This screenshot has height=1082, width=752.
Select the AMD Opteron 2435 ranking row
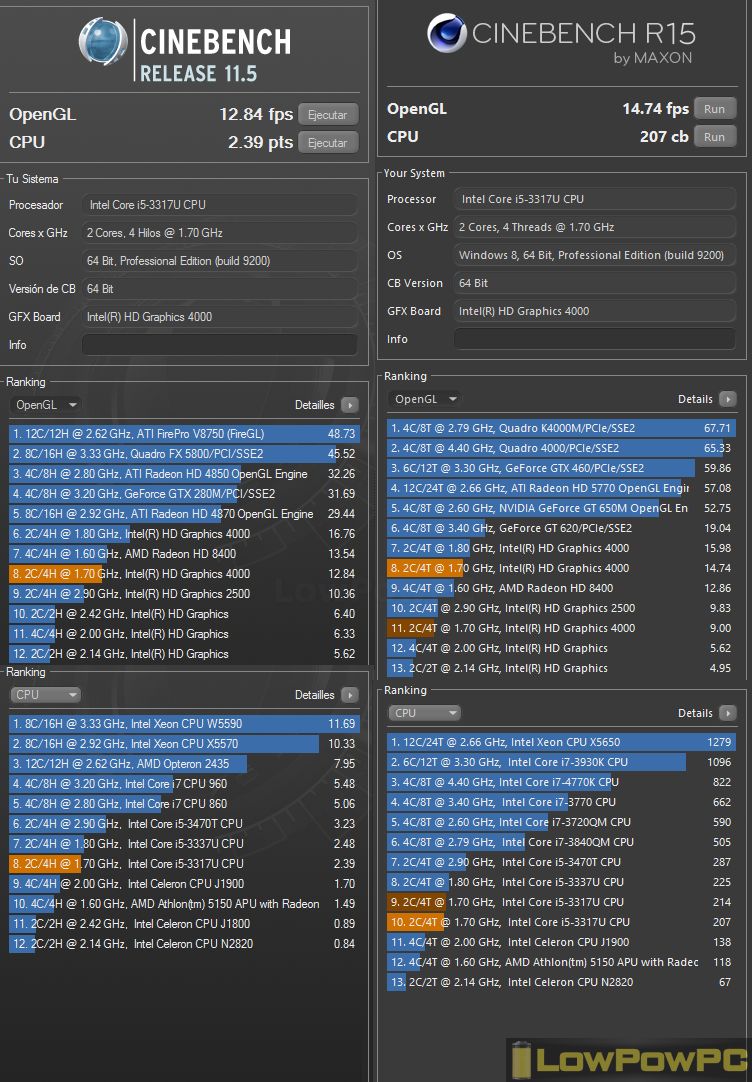coord(184,764)
